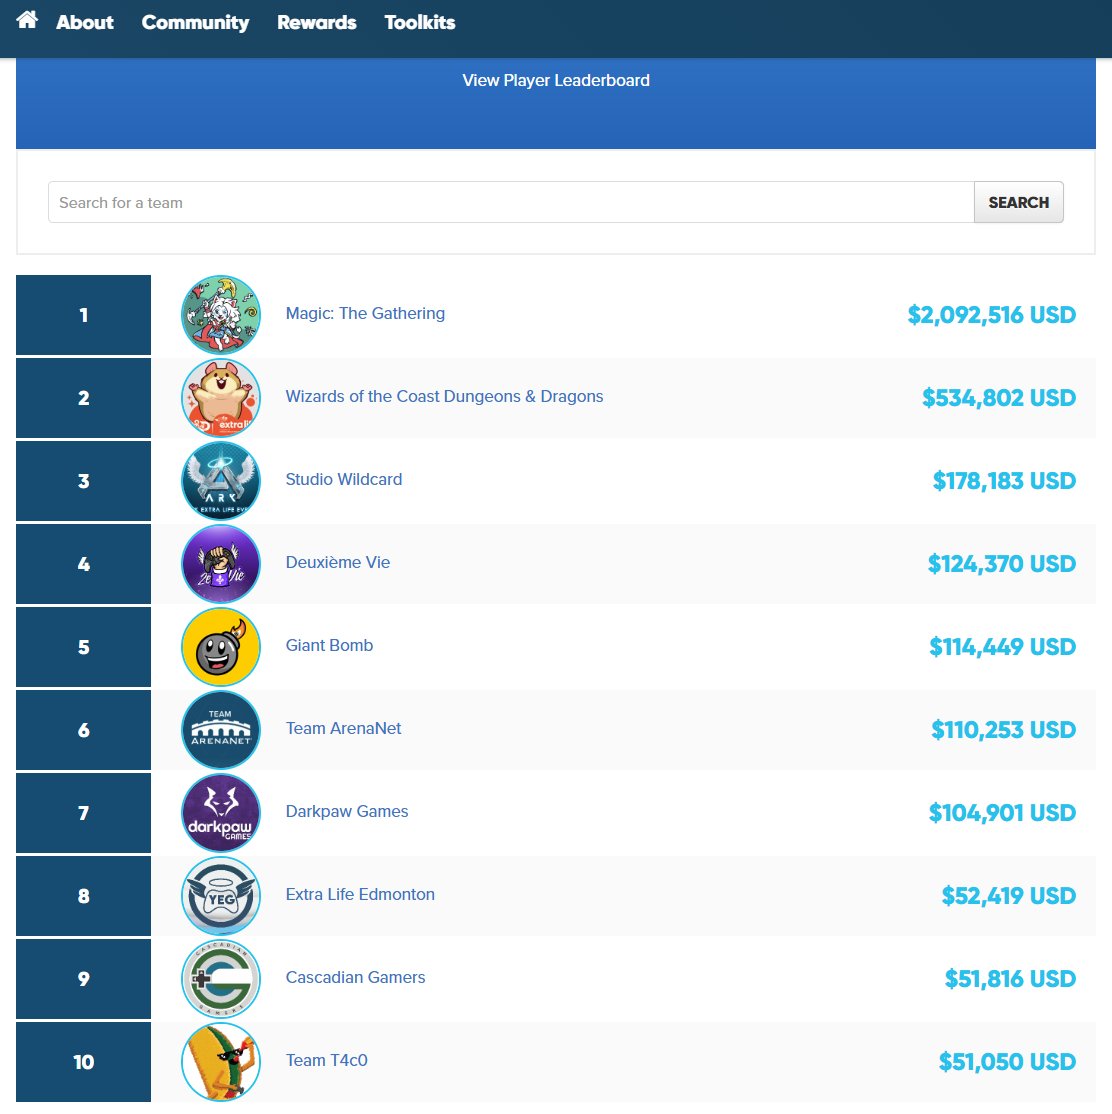Open the Rewards menu

pyautogui.click(x=317, y=23)
